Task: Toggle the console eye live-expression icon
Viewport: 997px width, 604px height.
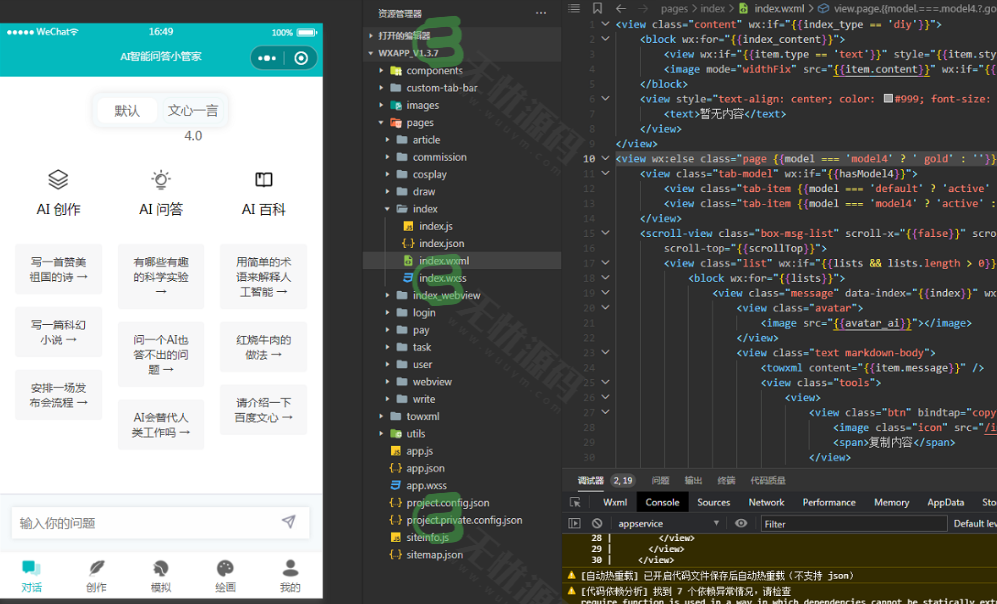Action: pyautogui.click(x=741, y=523)
